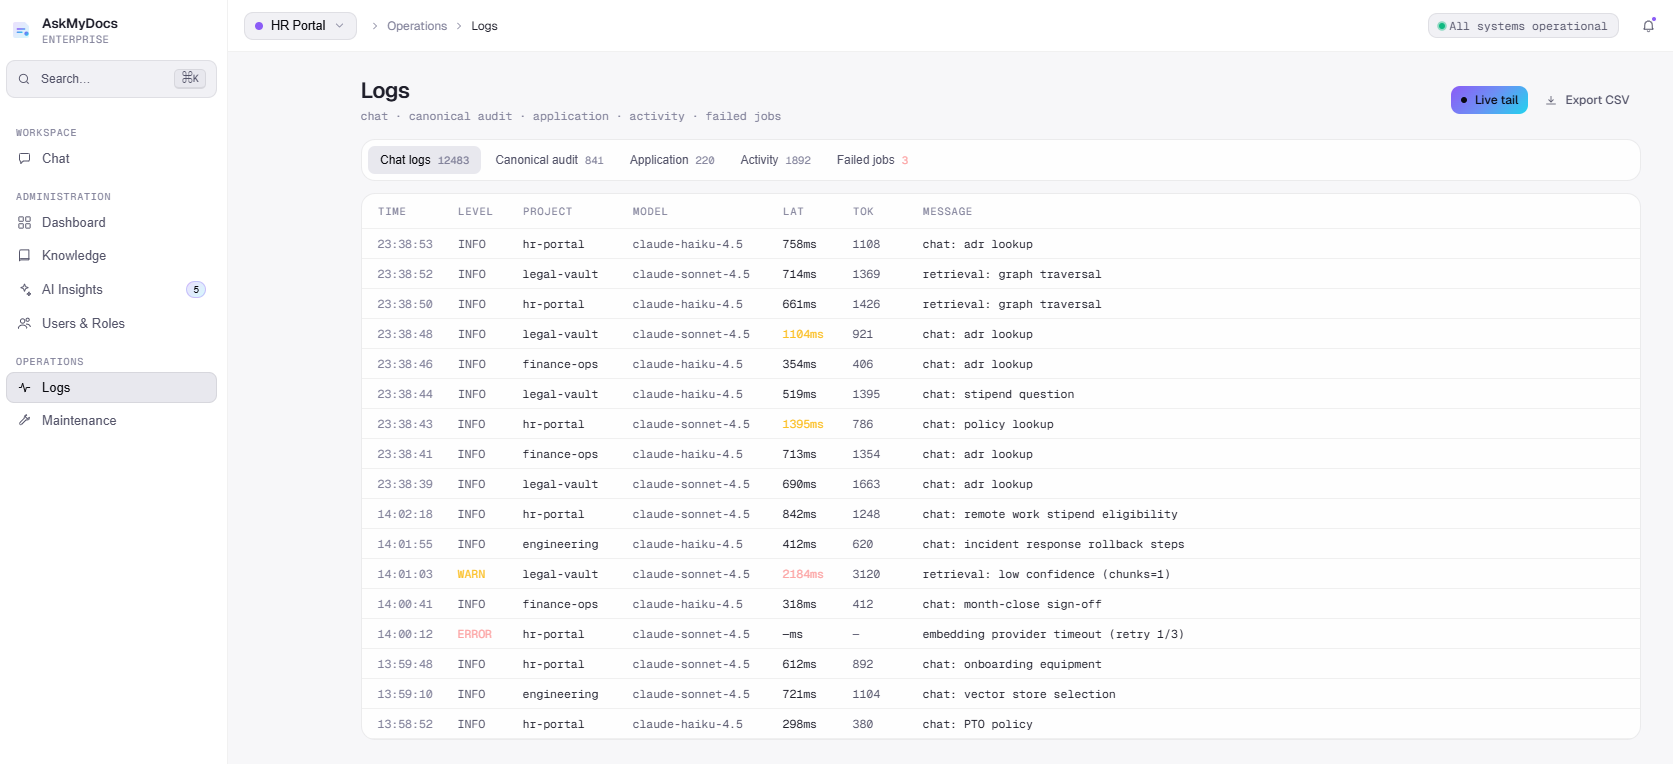The image size is (1673, 764).
Task: Click message 'chat: incident response rollback steps'
Action: [x=1053, y=544]
